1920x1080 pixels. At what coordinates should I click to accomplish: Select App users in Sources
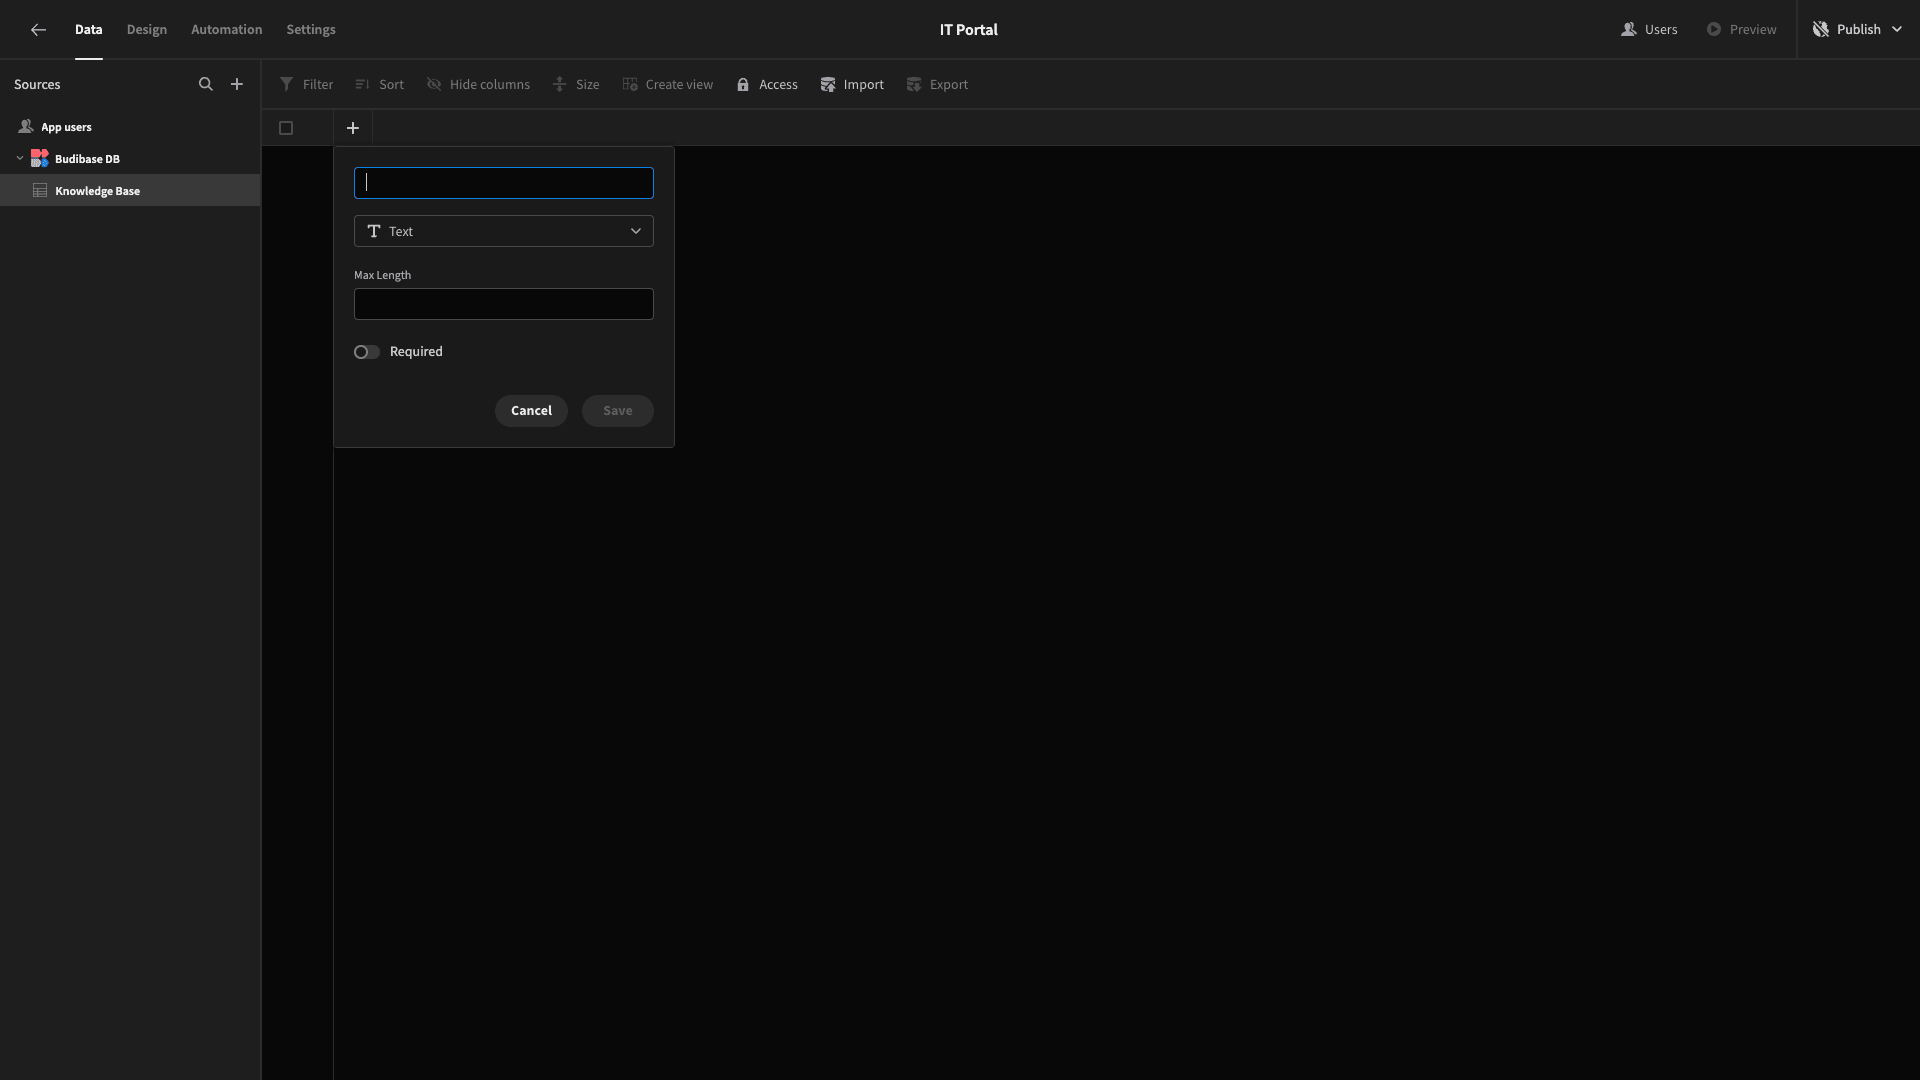tap(130, 127)
